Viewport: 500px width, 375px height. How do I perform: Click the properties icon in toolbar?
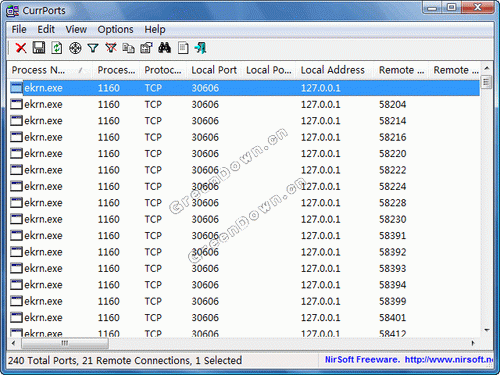tap(146, 48)
